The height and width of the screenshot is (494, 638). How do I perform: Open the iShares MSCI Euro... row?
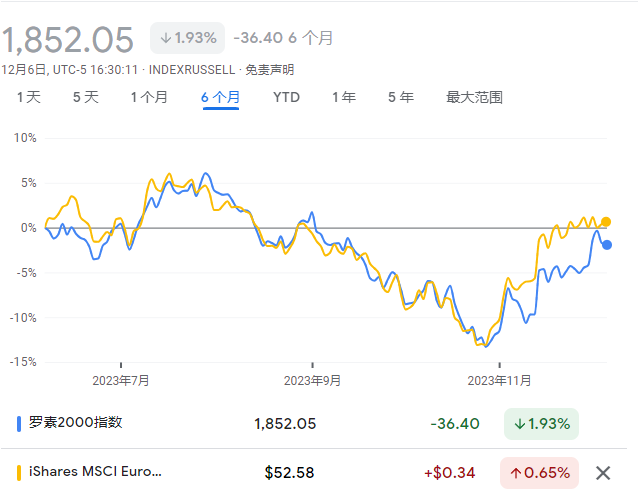tap(313, 472)
